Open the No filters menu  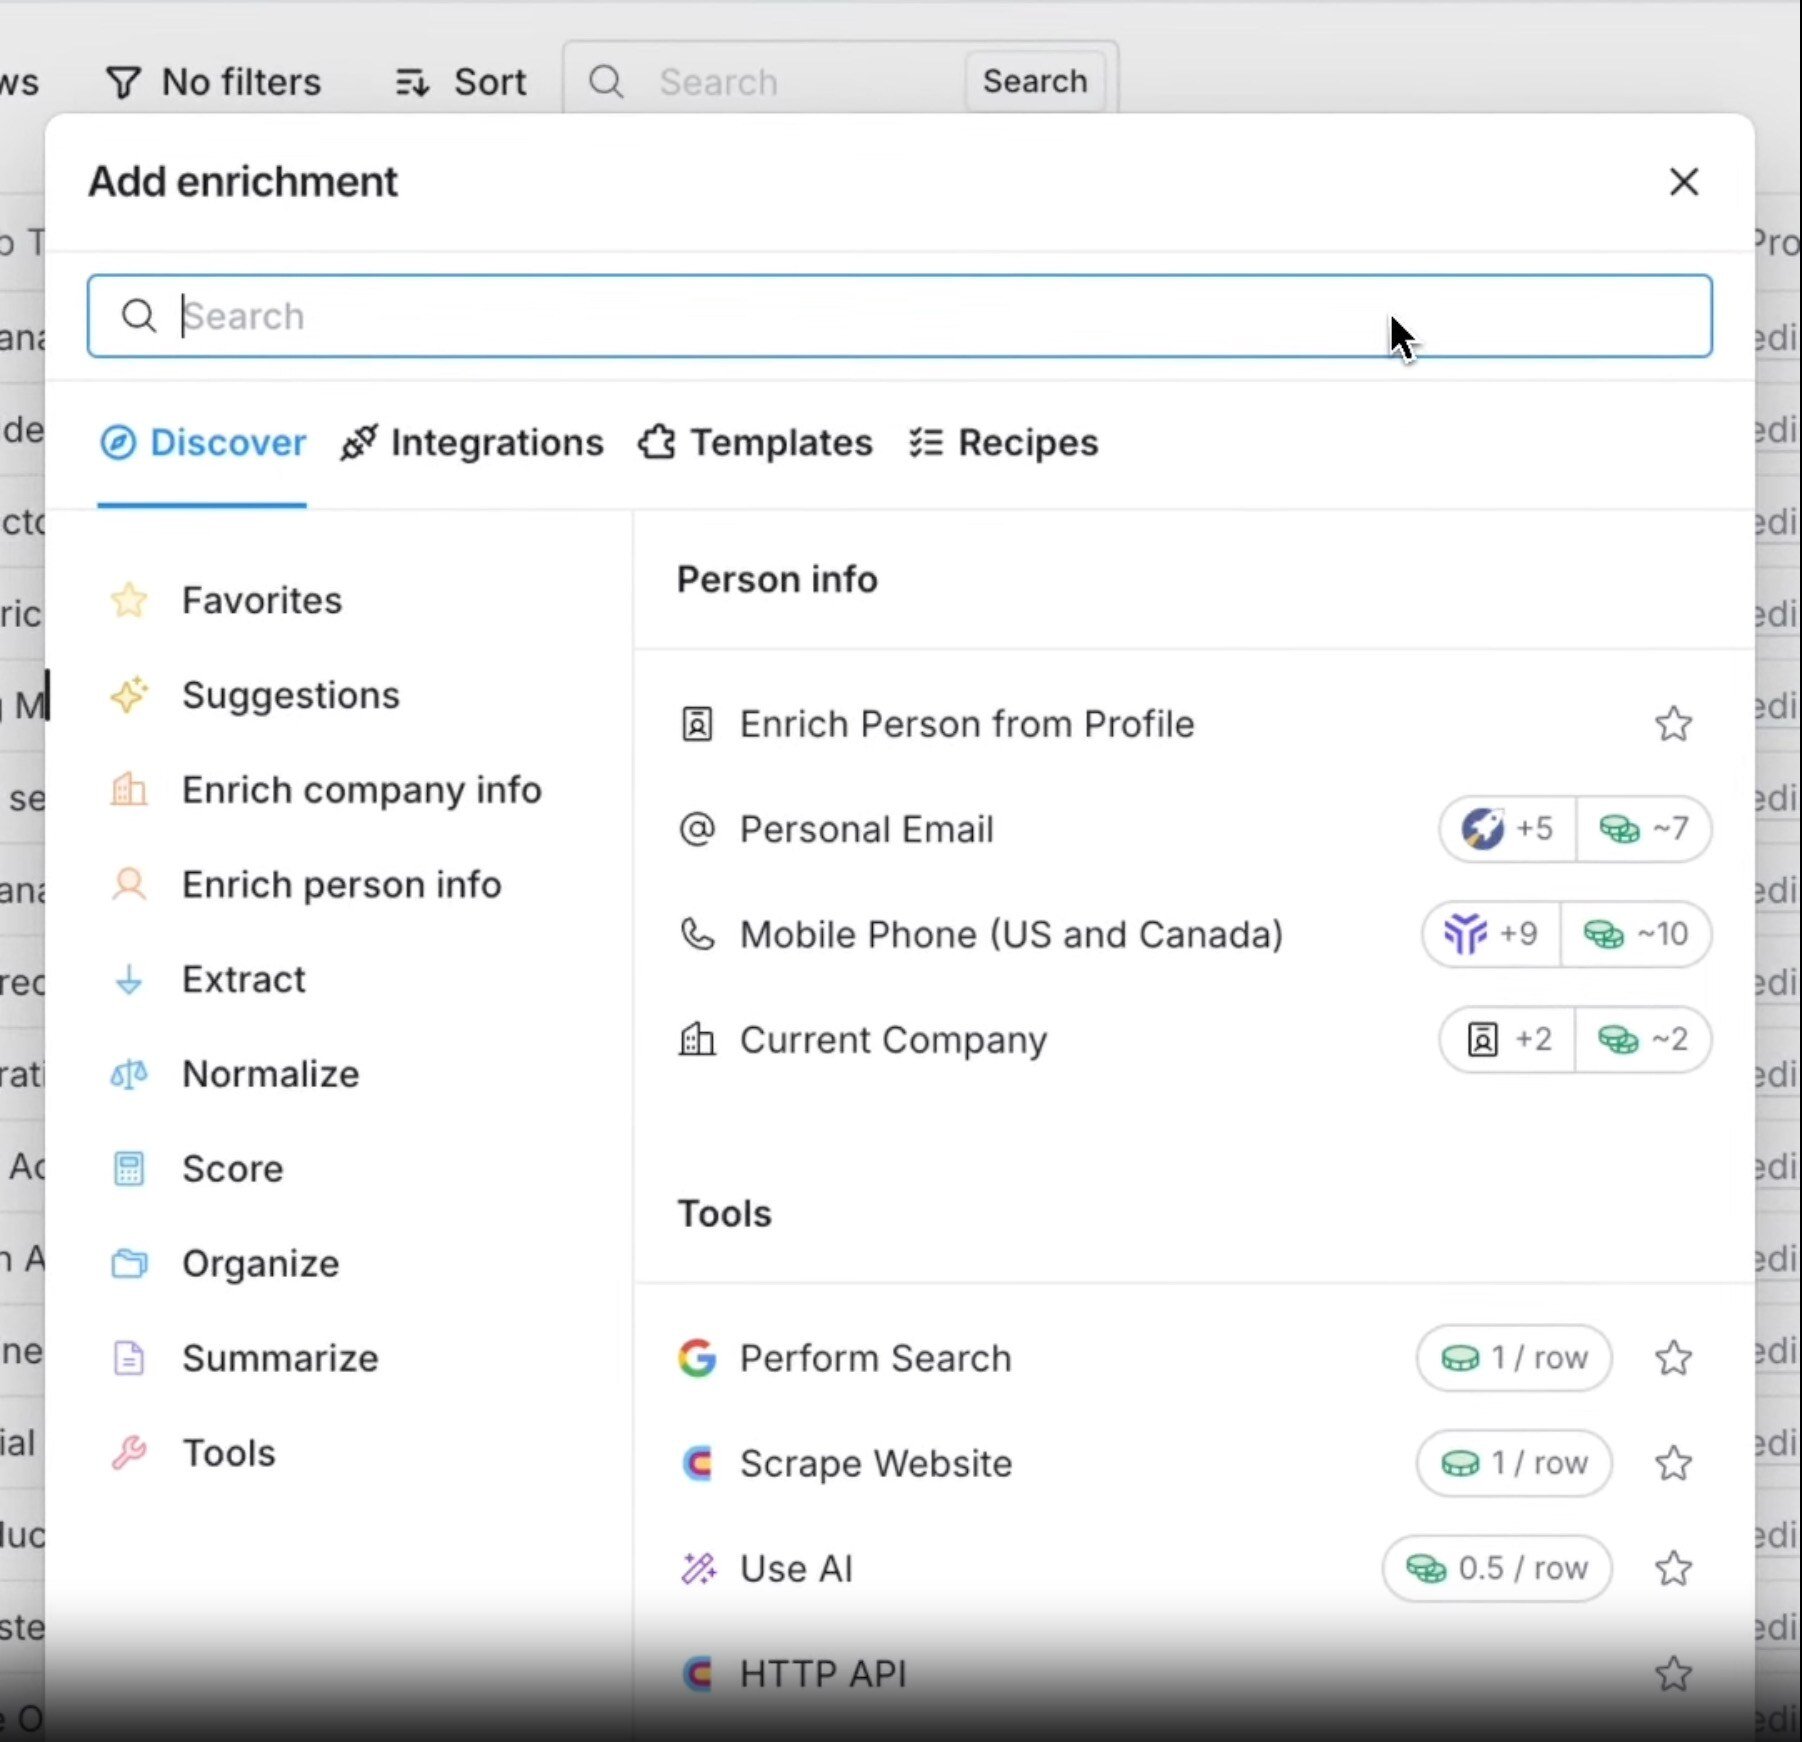pyautogui.click(x=214, y=82)
